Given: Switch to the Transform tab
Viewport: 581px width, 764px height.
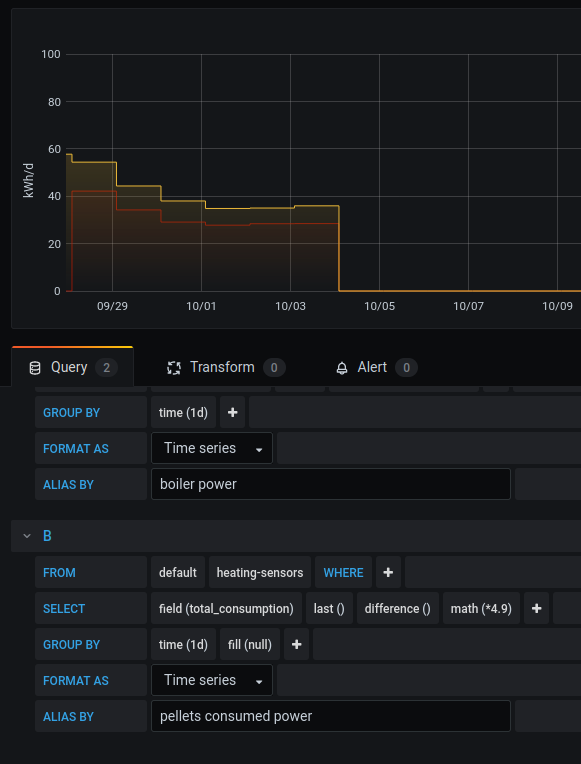Looking at the screenshot, I should pos(226,367).
